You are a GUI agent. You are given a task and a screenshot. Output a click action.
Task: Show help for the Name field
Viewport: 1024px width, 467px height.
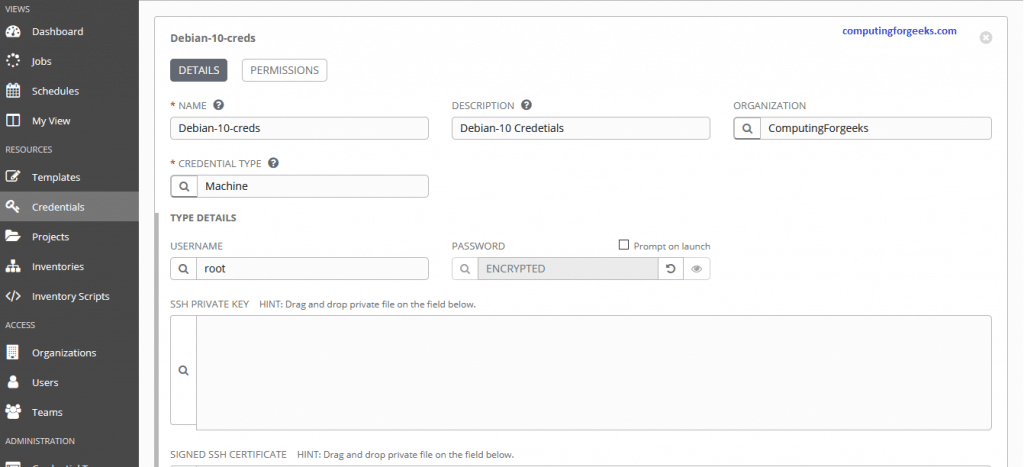tap(219, 105)
